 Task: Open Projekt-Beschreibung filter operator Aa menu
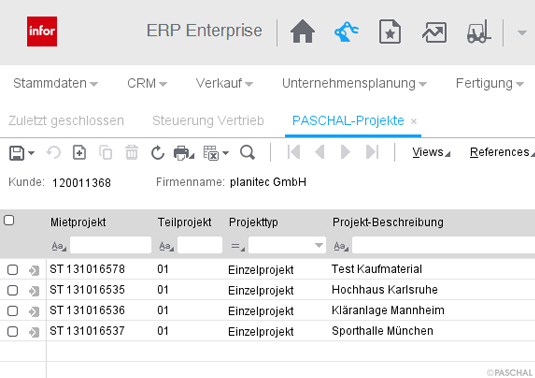click(341, 246)
